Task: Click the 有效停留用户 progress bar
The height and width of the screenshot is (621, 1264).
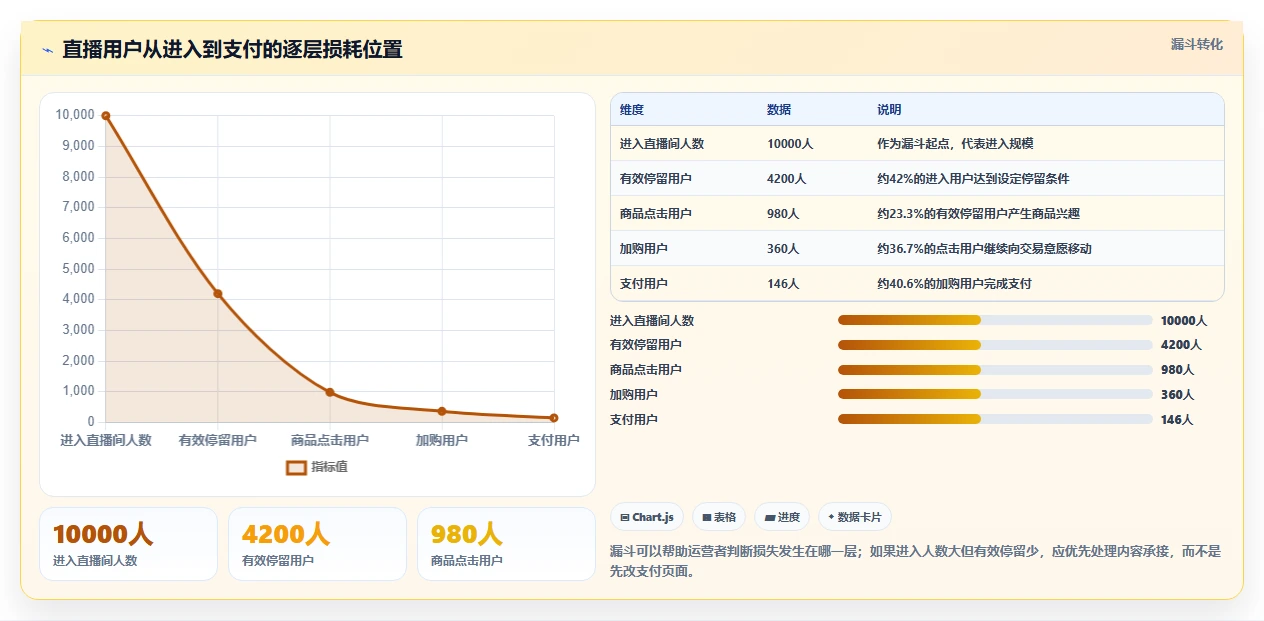Action: (x=995, y=344)
